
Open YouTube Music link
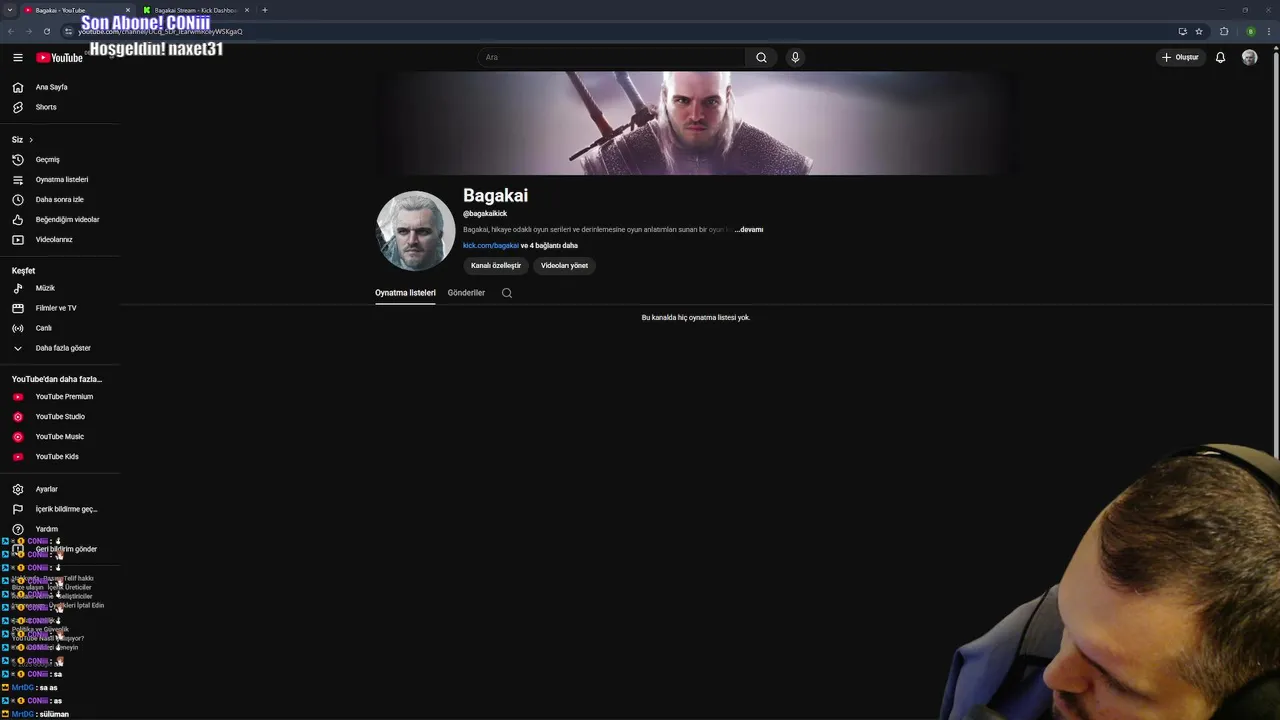pos(60,436)
